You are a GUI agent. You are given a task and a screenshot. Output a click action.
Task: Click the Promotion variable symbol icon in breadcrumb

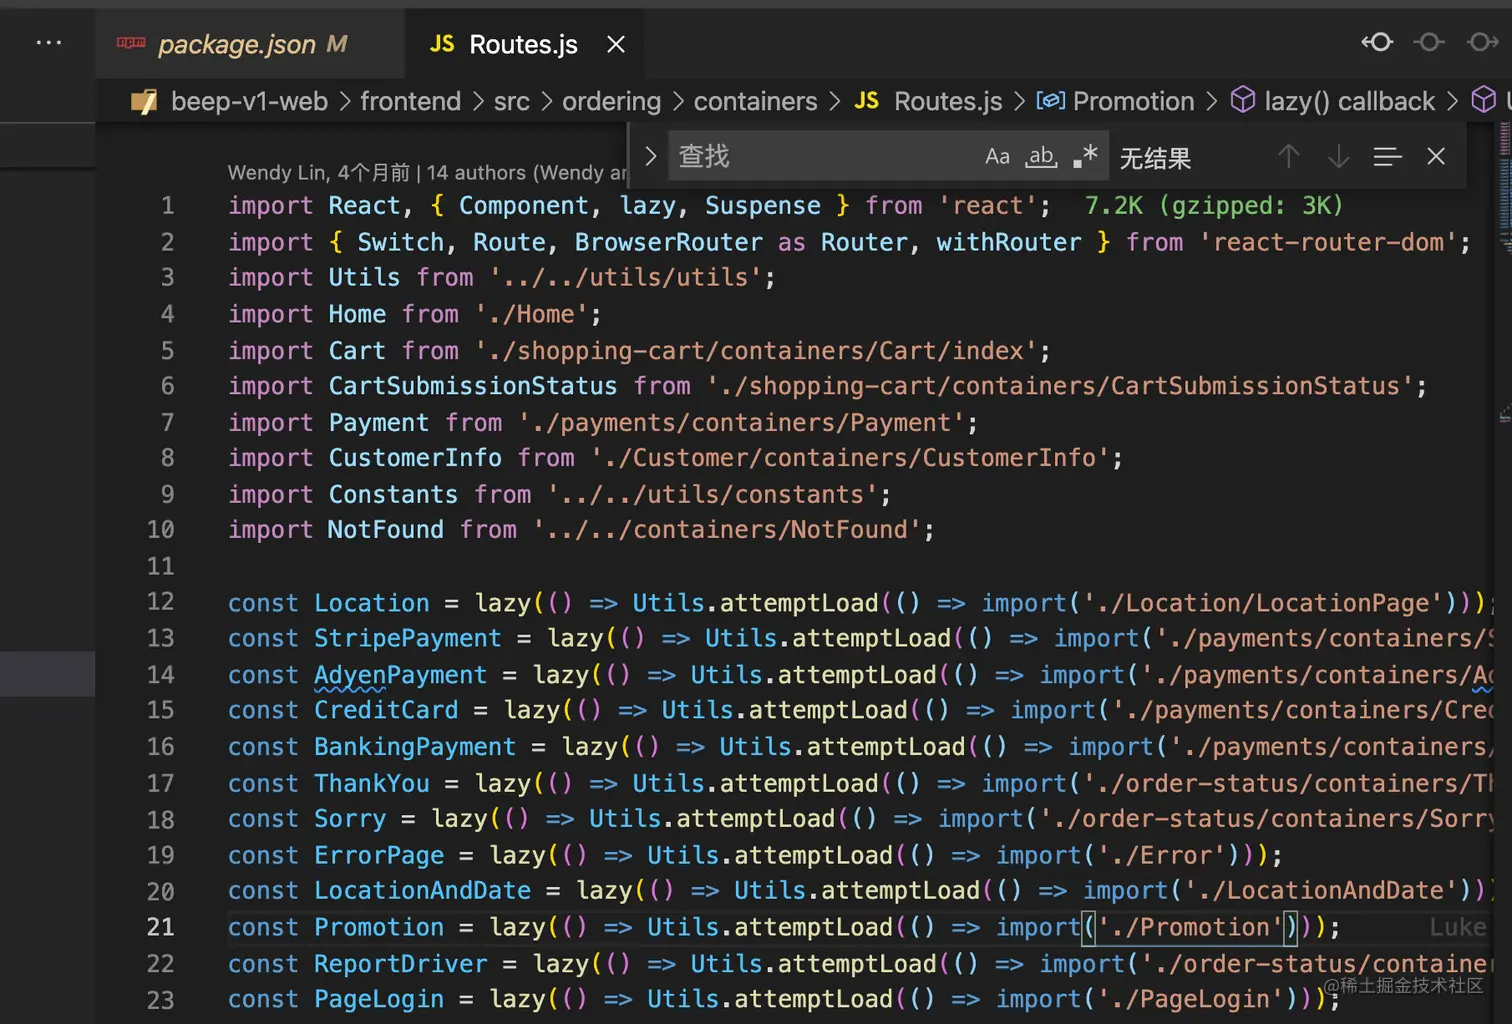pos(1050,101)
